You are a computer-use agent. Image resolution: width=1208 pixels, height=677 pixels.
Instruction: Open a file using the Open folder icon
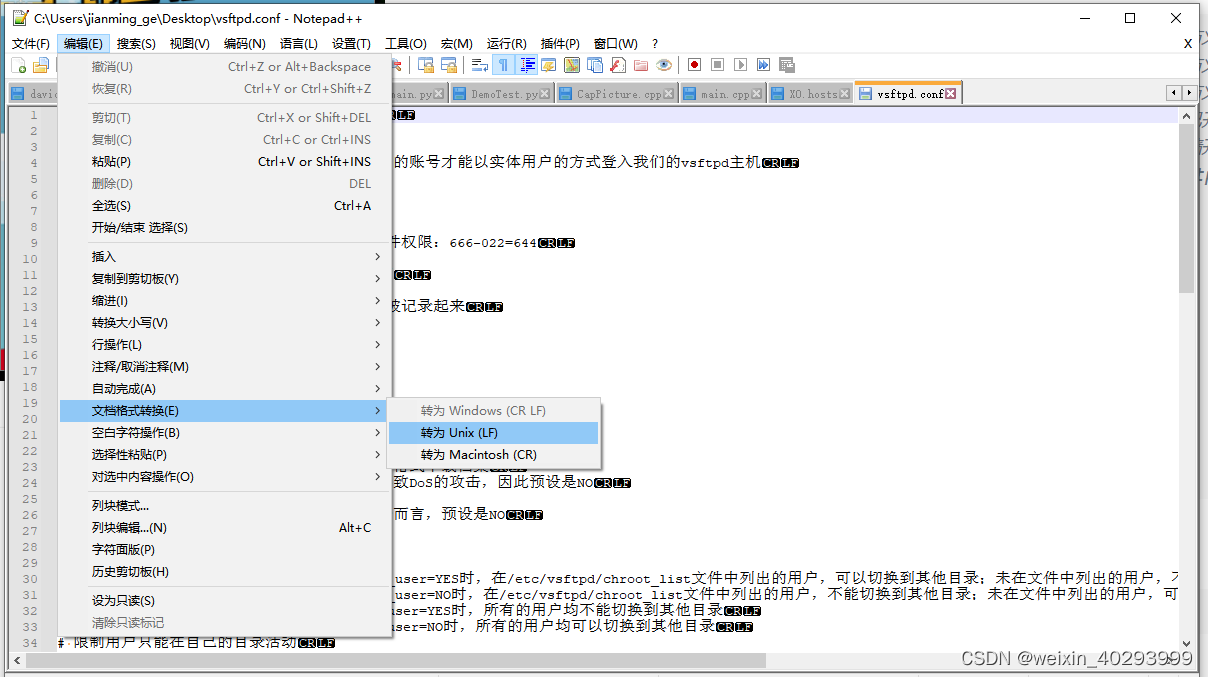click(40, 64)
